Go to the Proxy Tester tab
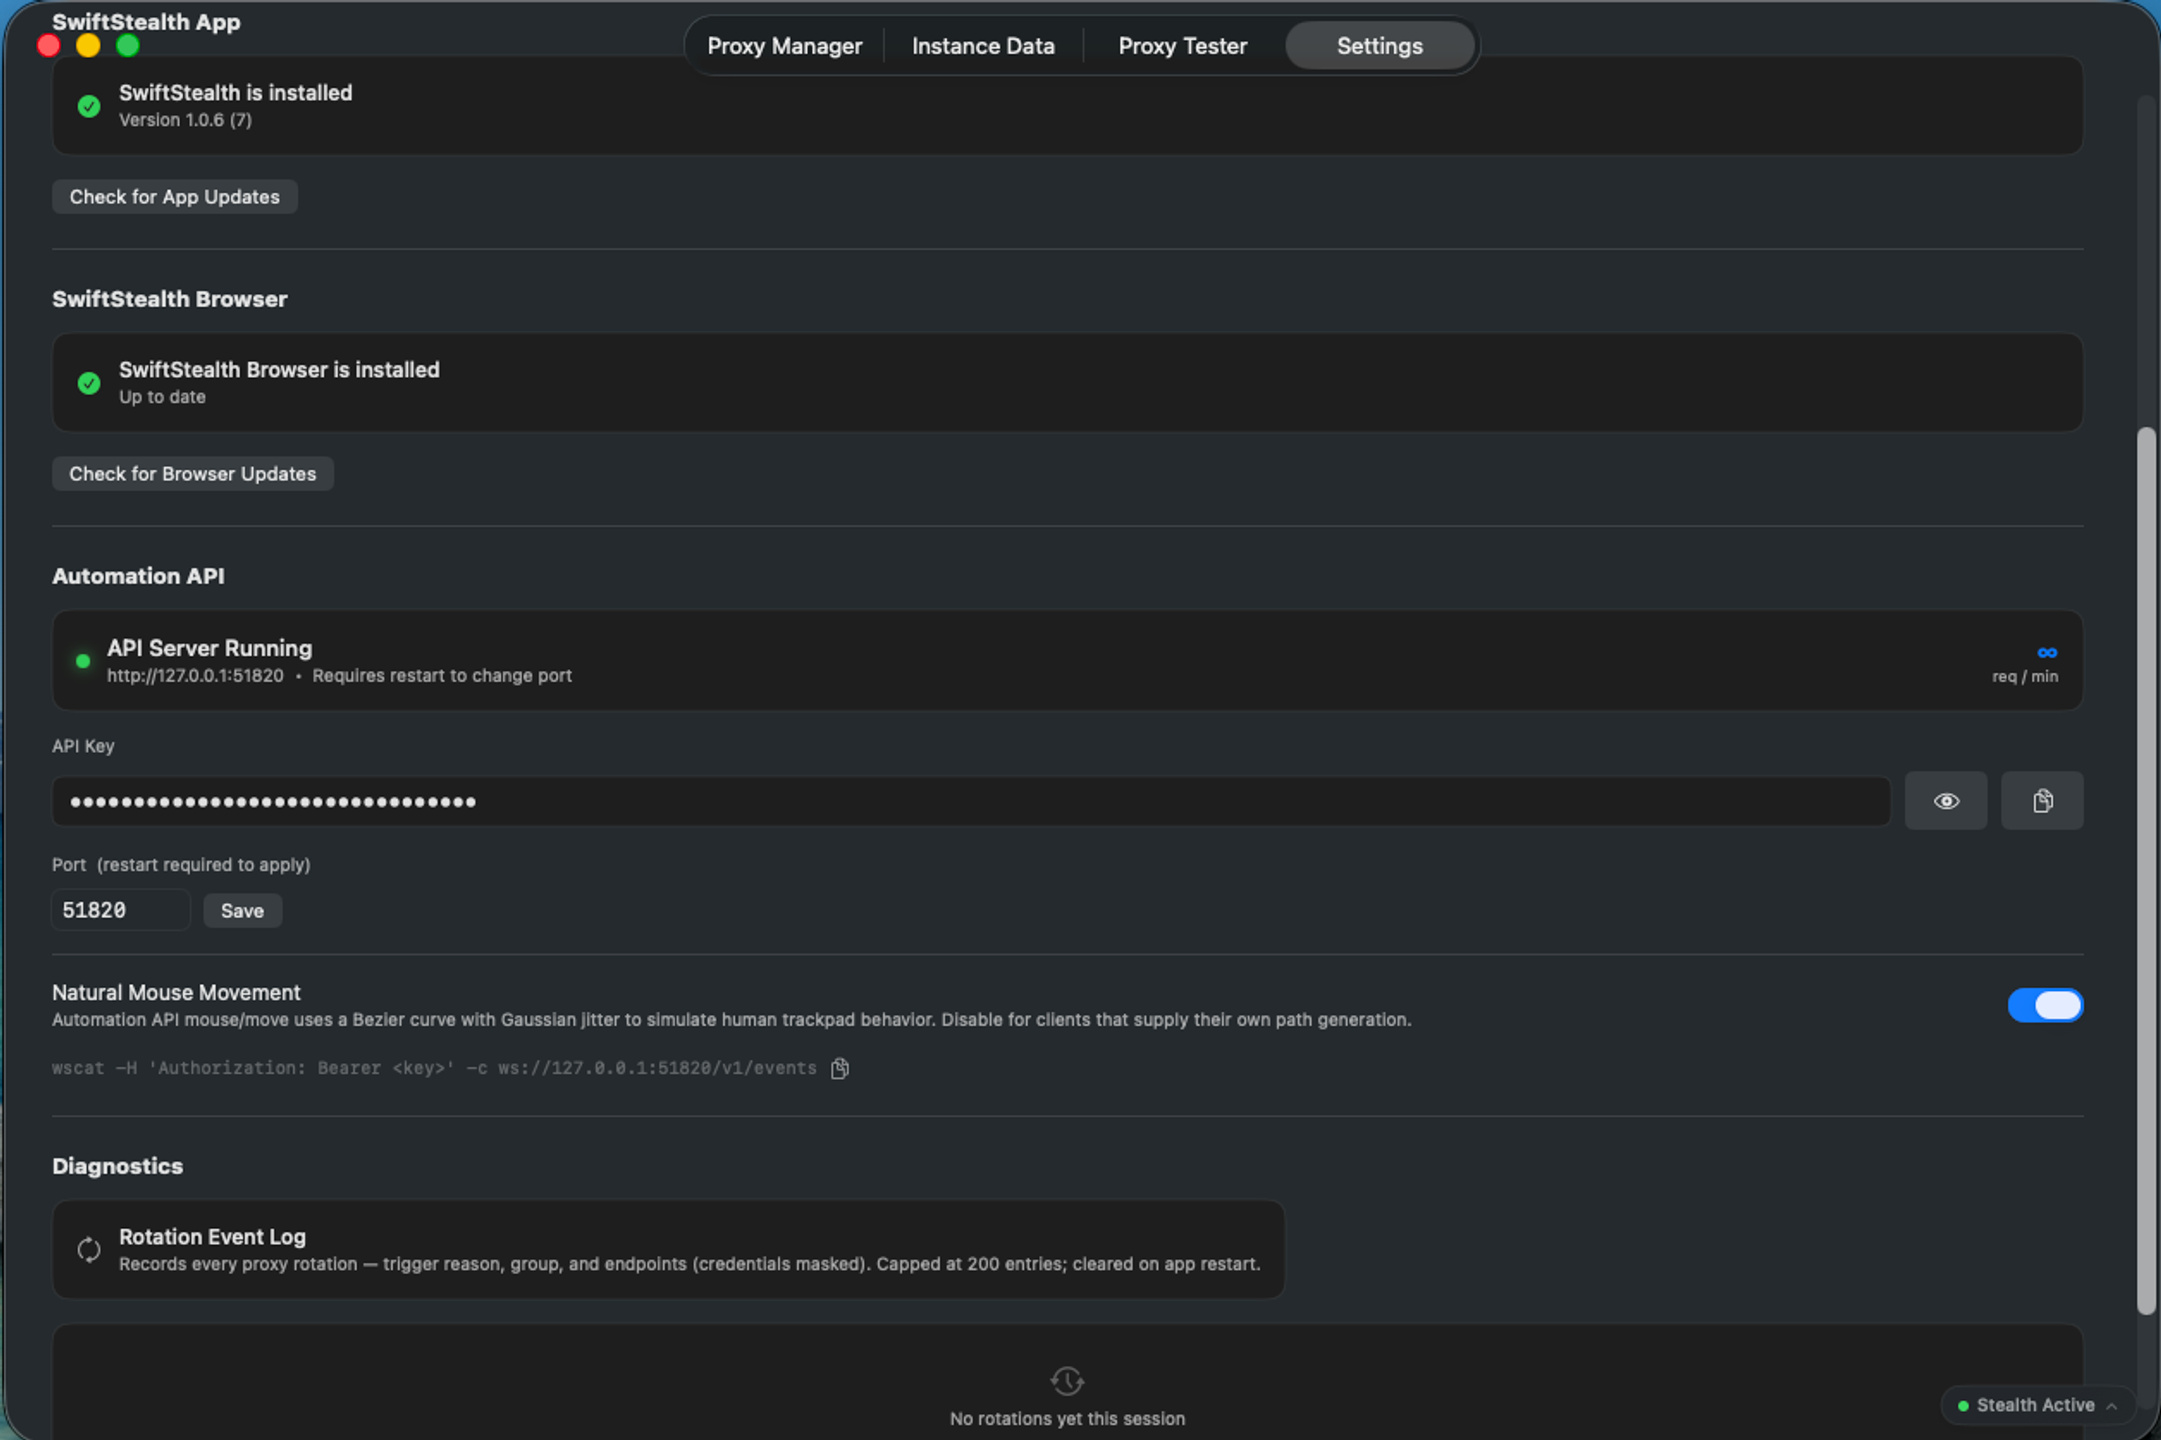 pos(1182,46)
